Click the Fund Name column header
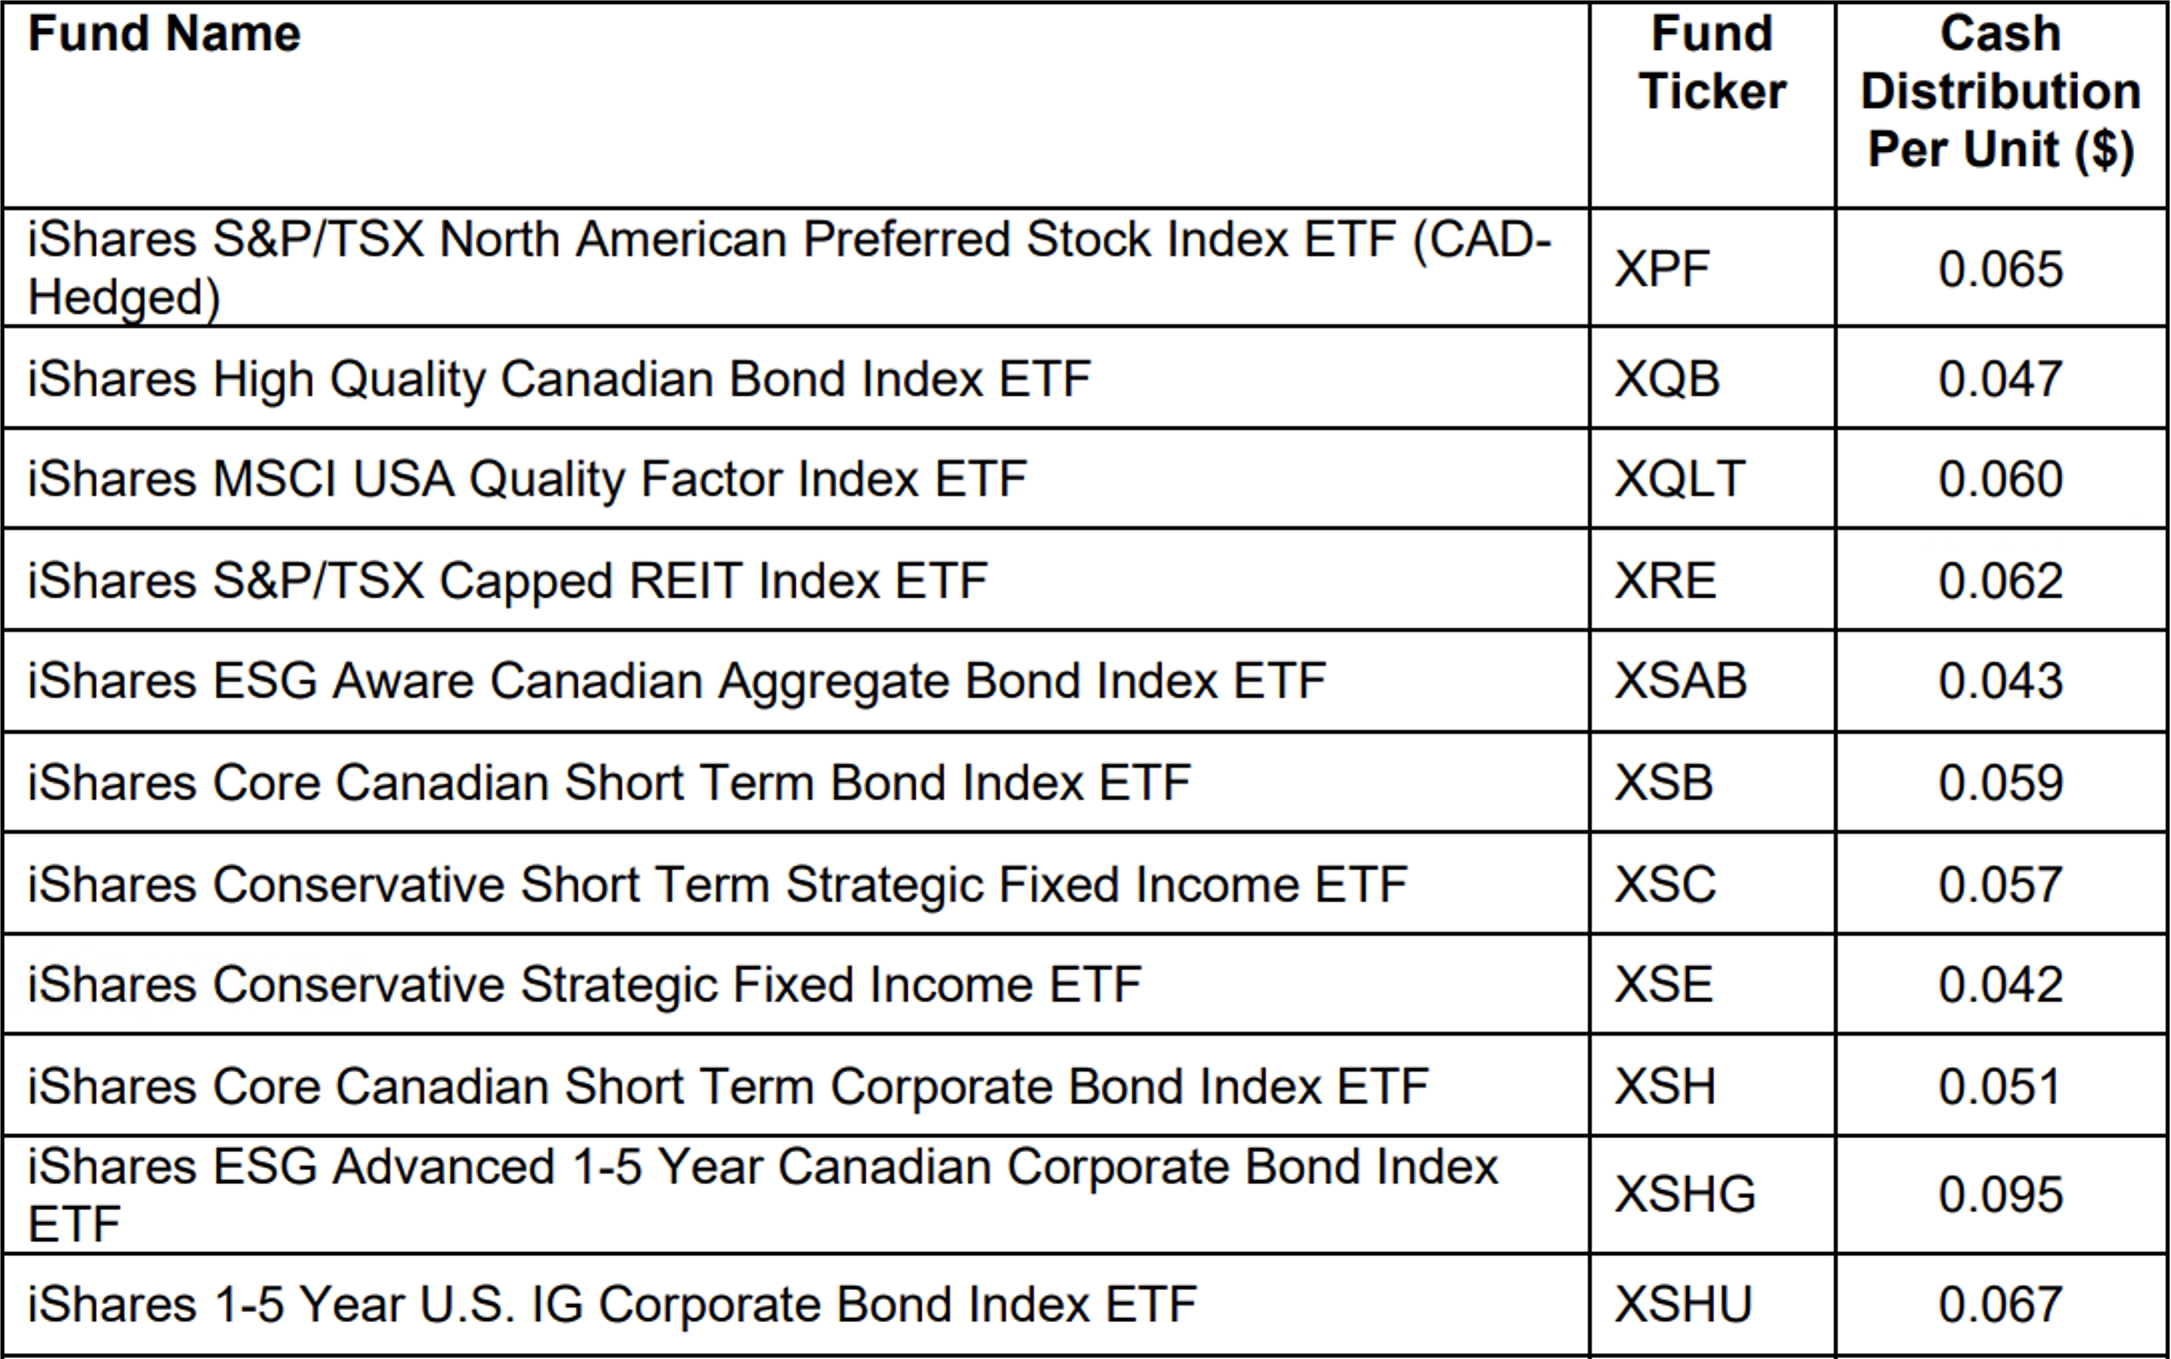The image size is (2171, 1359). click(x=164, y=35)
